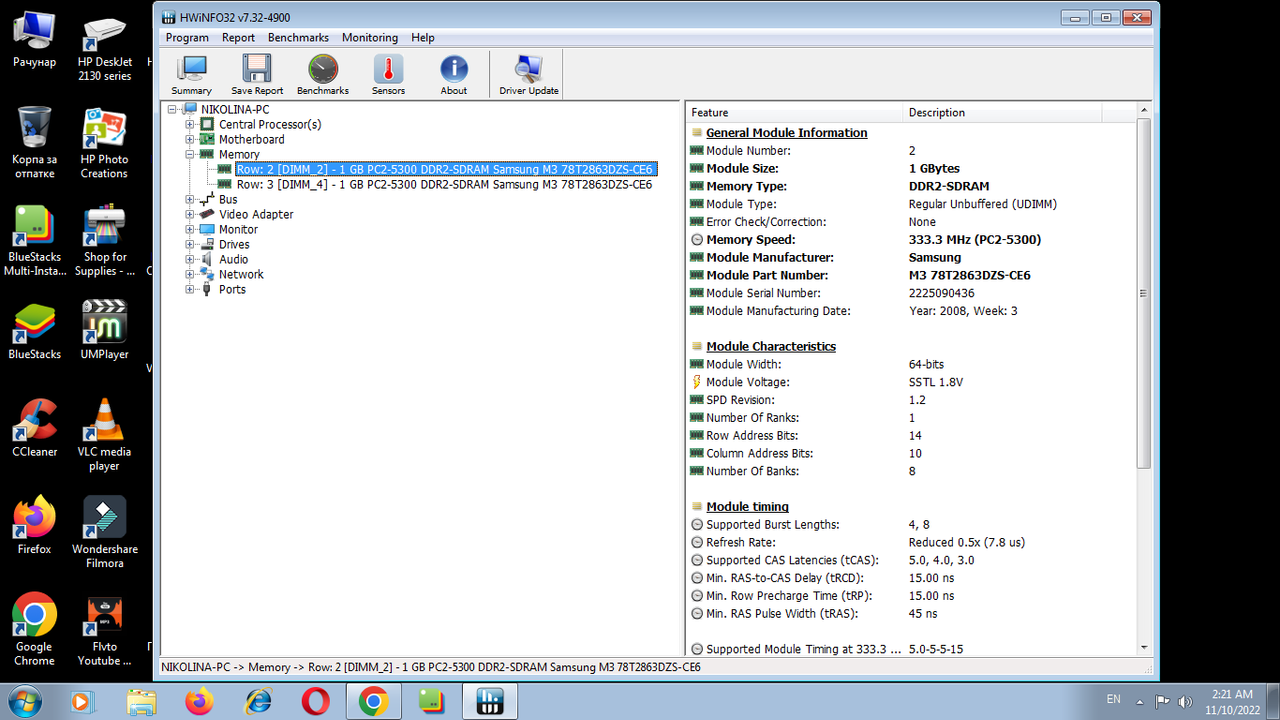Select the Audio speaker tree icon

207,259
